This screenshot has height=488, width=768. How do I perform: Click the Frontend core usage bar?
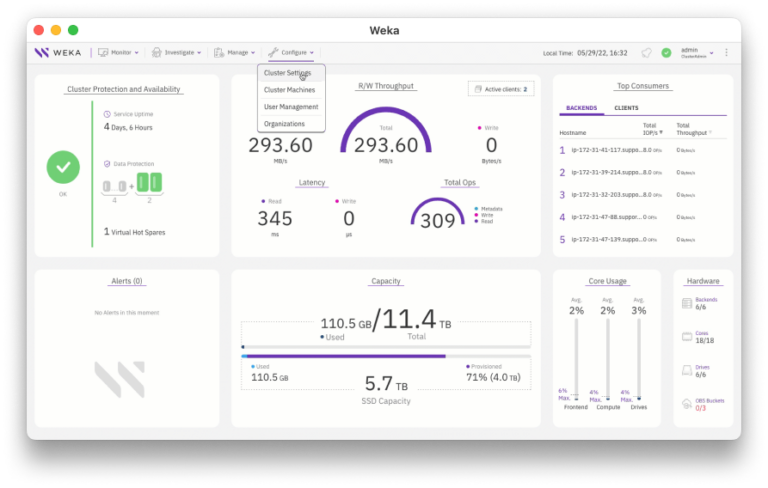(x=576, y=359)
